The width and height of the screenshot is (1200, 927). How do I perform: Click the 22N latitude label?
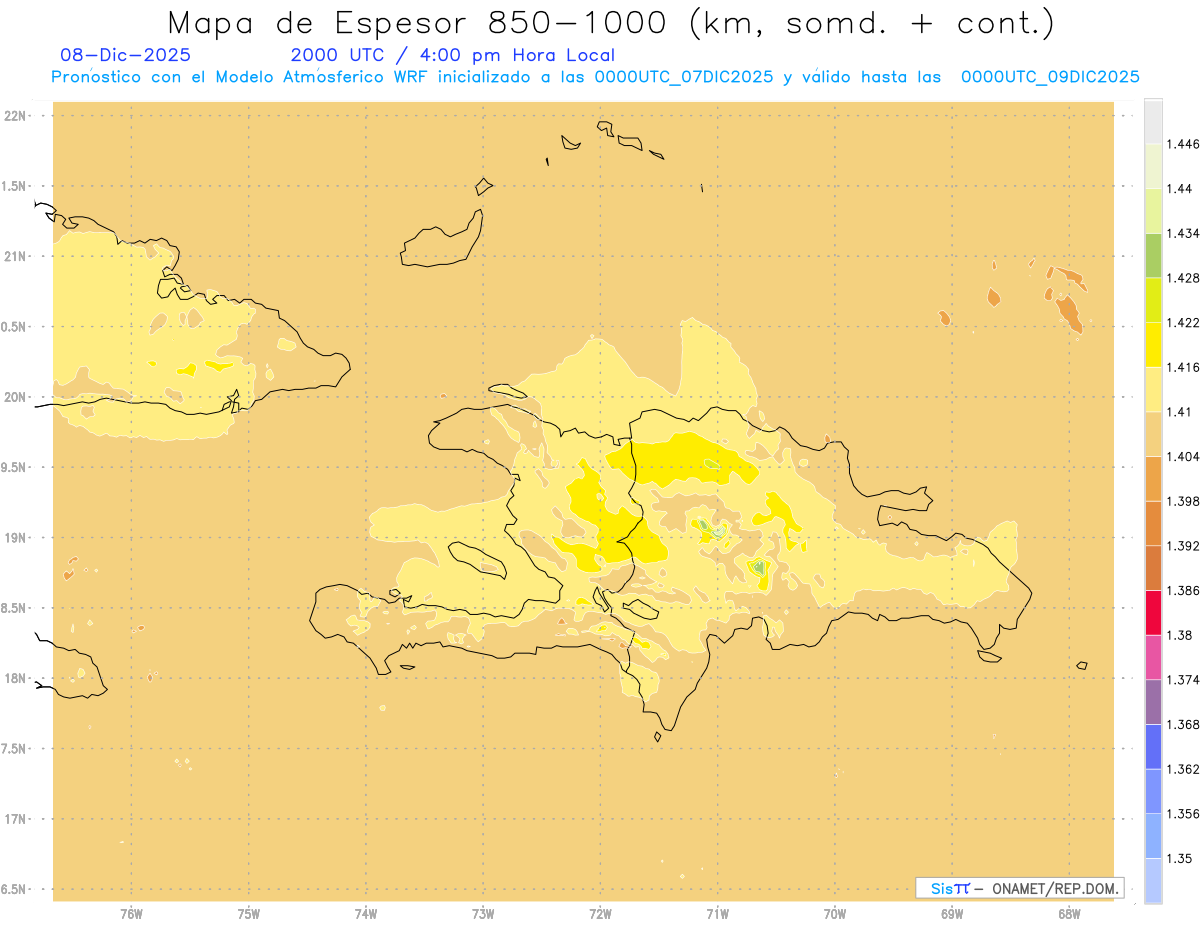pyautogui.click(x=16, y=116)
